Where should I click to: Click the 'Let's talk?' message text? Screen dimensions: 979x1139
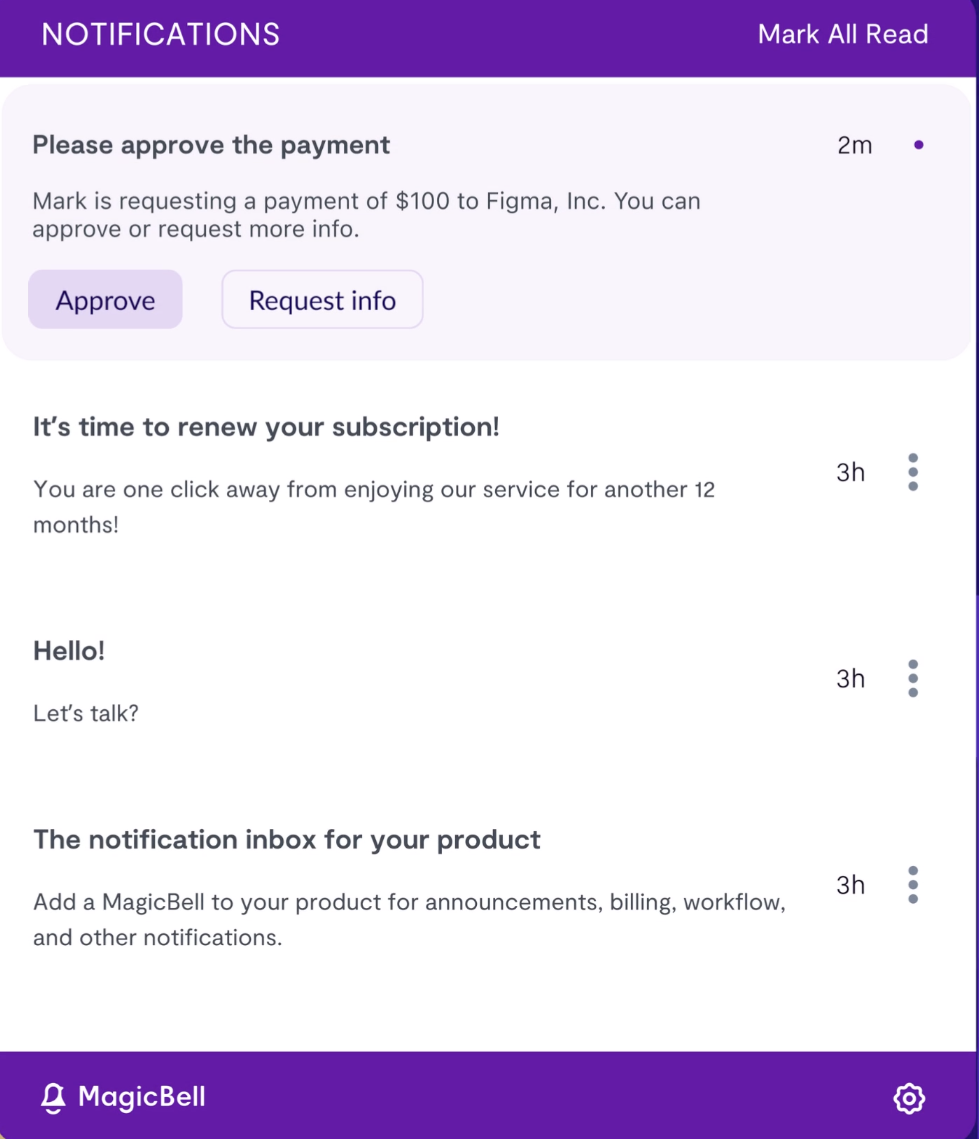86,713
